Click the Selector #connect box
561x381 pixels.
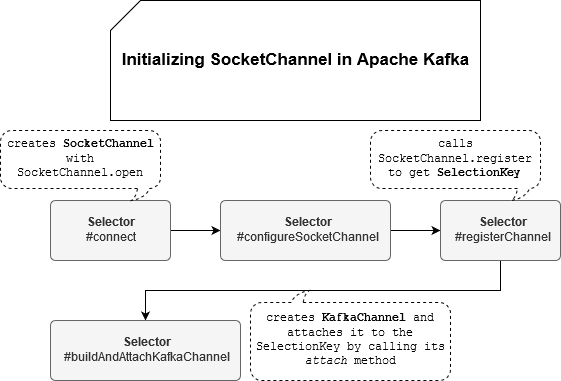(x=111, y=230)
